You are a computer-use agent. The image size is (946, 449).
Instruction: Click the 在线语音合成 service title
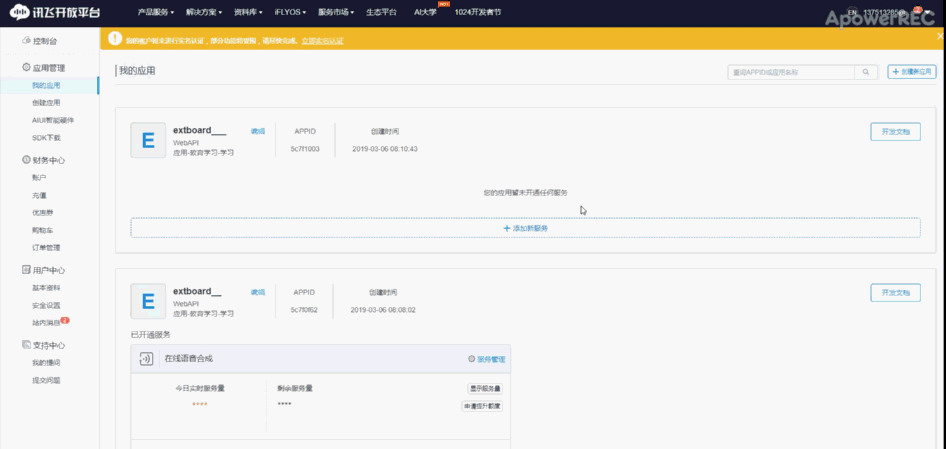[189, 358]
